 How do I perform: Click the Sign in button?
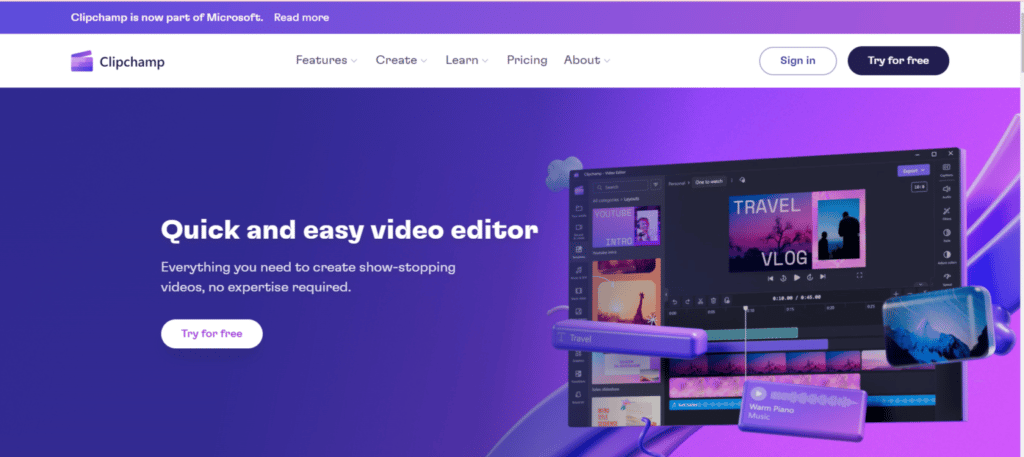tap(797, 61)
